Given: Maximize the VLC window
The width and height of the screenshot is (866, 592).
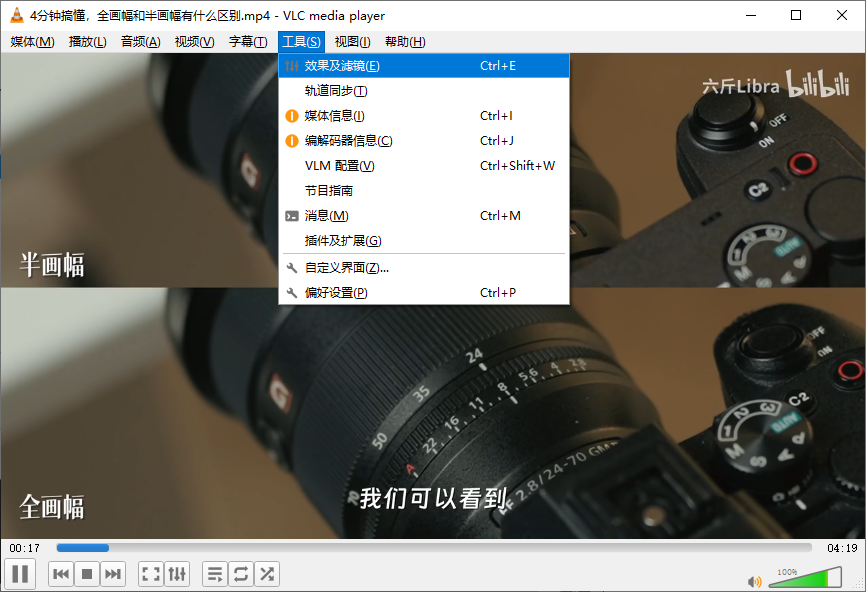Looking at the screenshot, I should (796, 15).
